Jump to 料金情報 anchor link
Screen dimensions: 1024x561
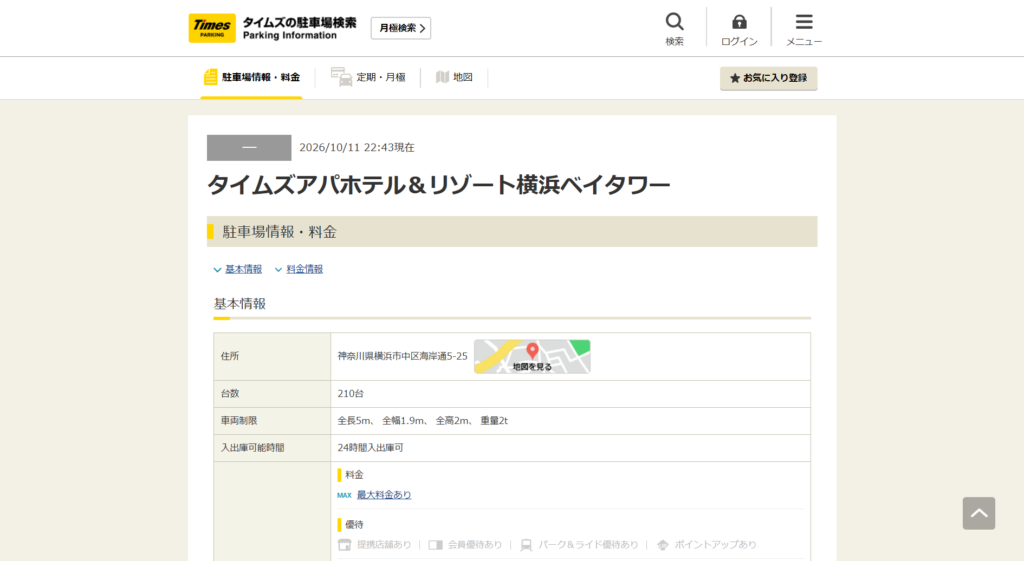tap(304, 269)
